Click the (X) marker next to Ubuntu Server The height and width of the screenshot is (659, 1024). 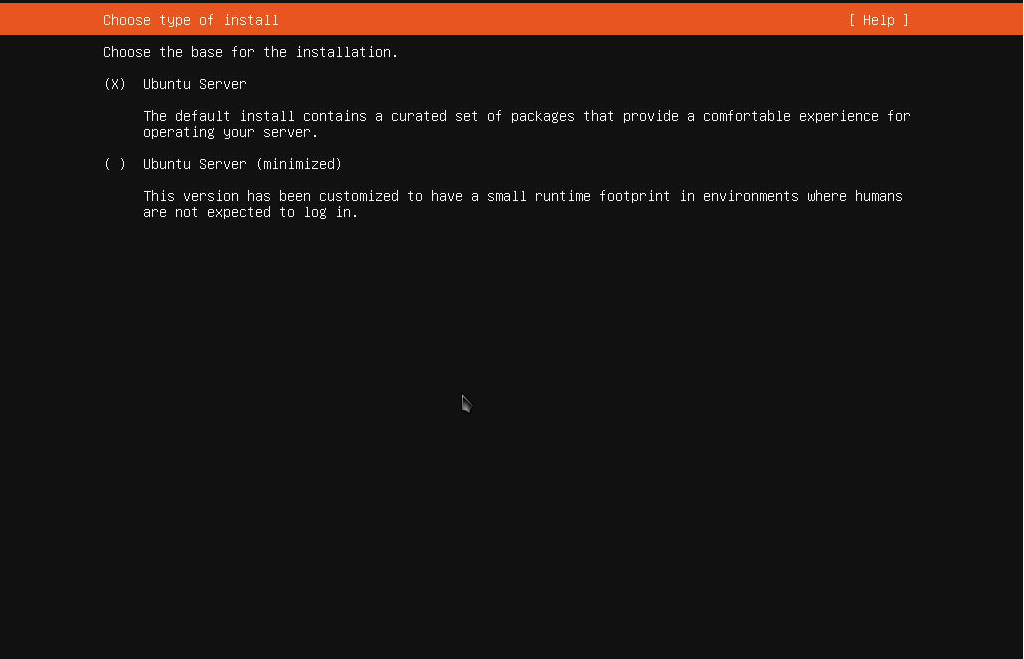[114, 84]
